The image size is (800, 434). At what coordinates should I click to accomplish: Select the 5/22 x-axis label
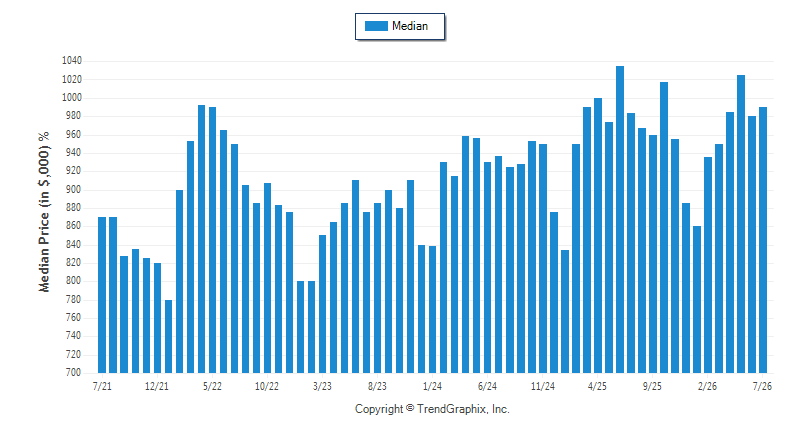tap(212, 386)
